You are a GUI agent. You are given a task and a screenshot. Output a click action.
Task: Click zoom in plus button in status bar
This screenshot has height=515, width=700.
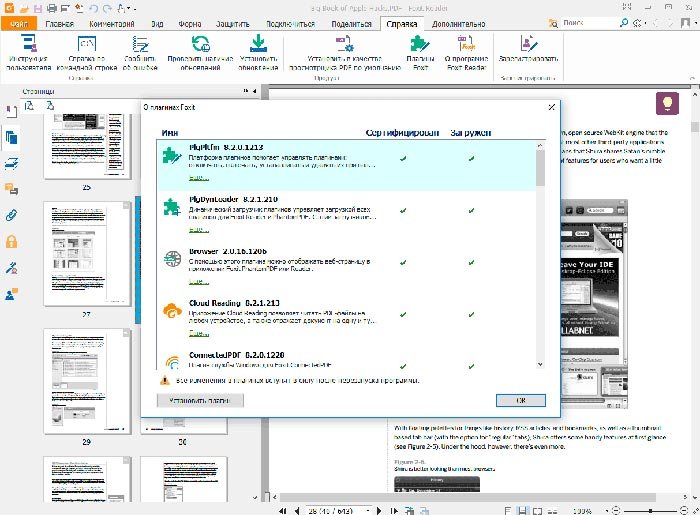(684, 511)
